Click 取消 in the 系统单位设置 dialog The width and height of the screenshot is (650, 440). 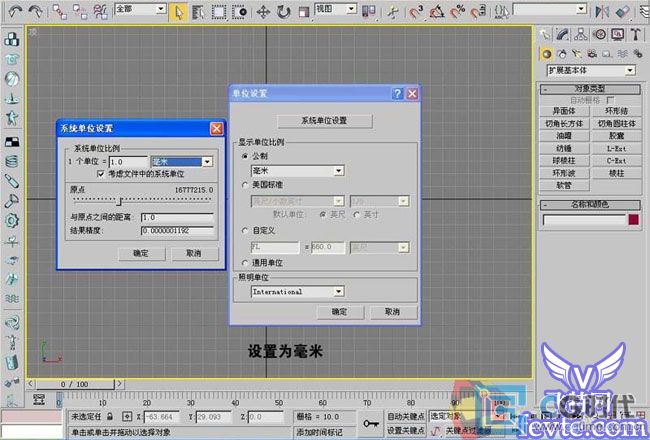194,253
